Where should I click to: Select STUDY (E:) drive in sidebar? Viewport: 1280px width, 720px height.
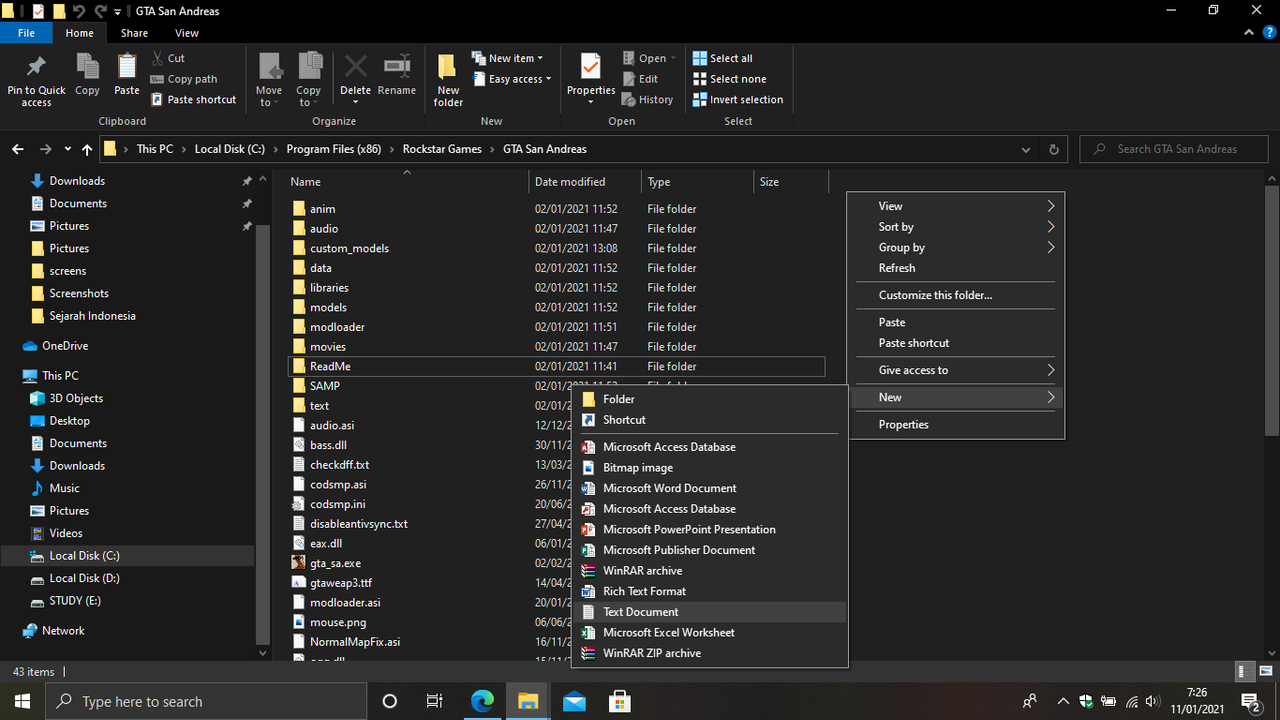75,601
